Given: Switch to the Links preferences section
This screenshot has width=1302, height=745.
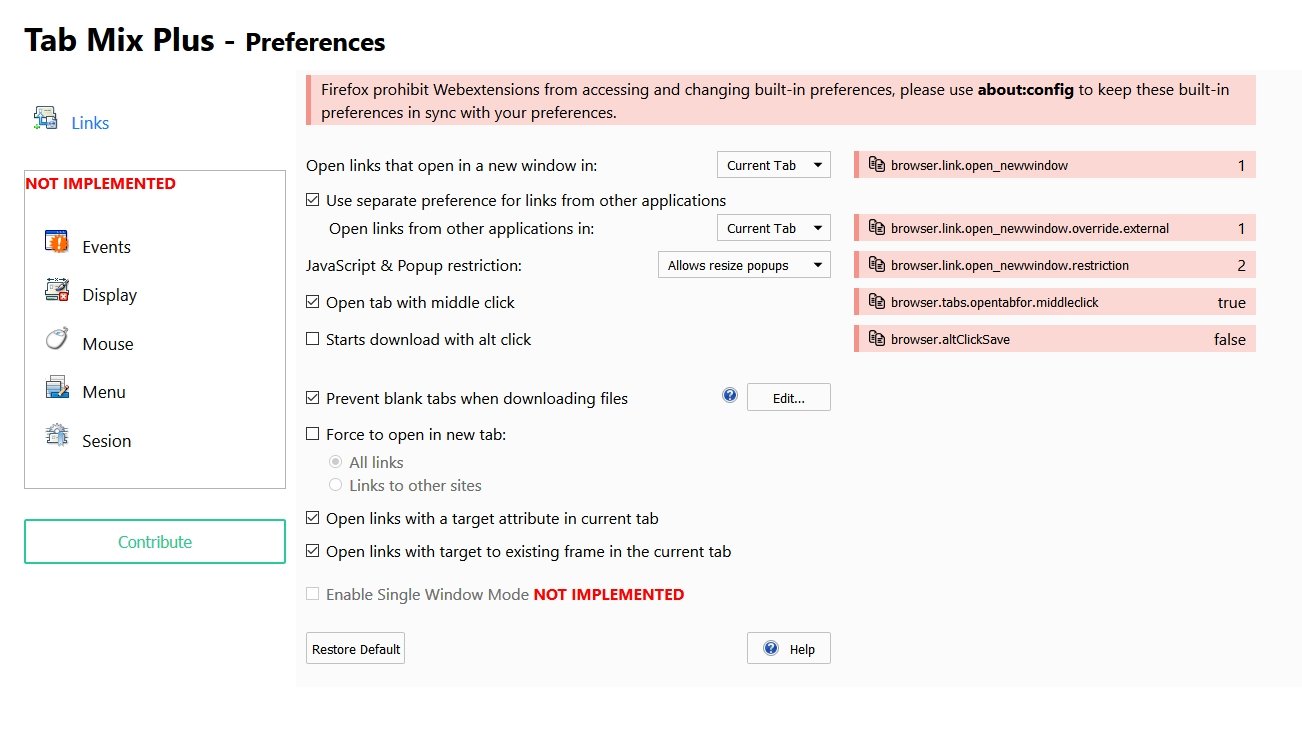Looking at the screenshot, I should (x=90, y=123).
